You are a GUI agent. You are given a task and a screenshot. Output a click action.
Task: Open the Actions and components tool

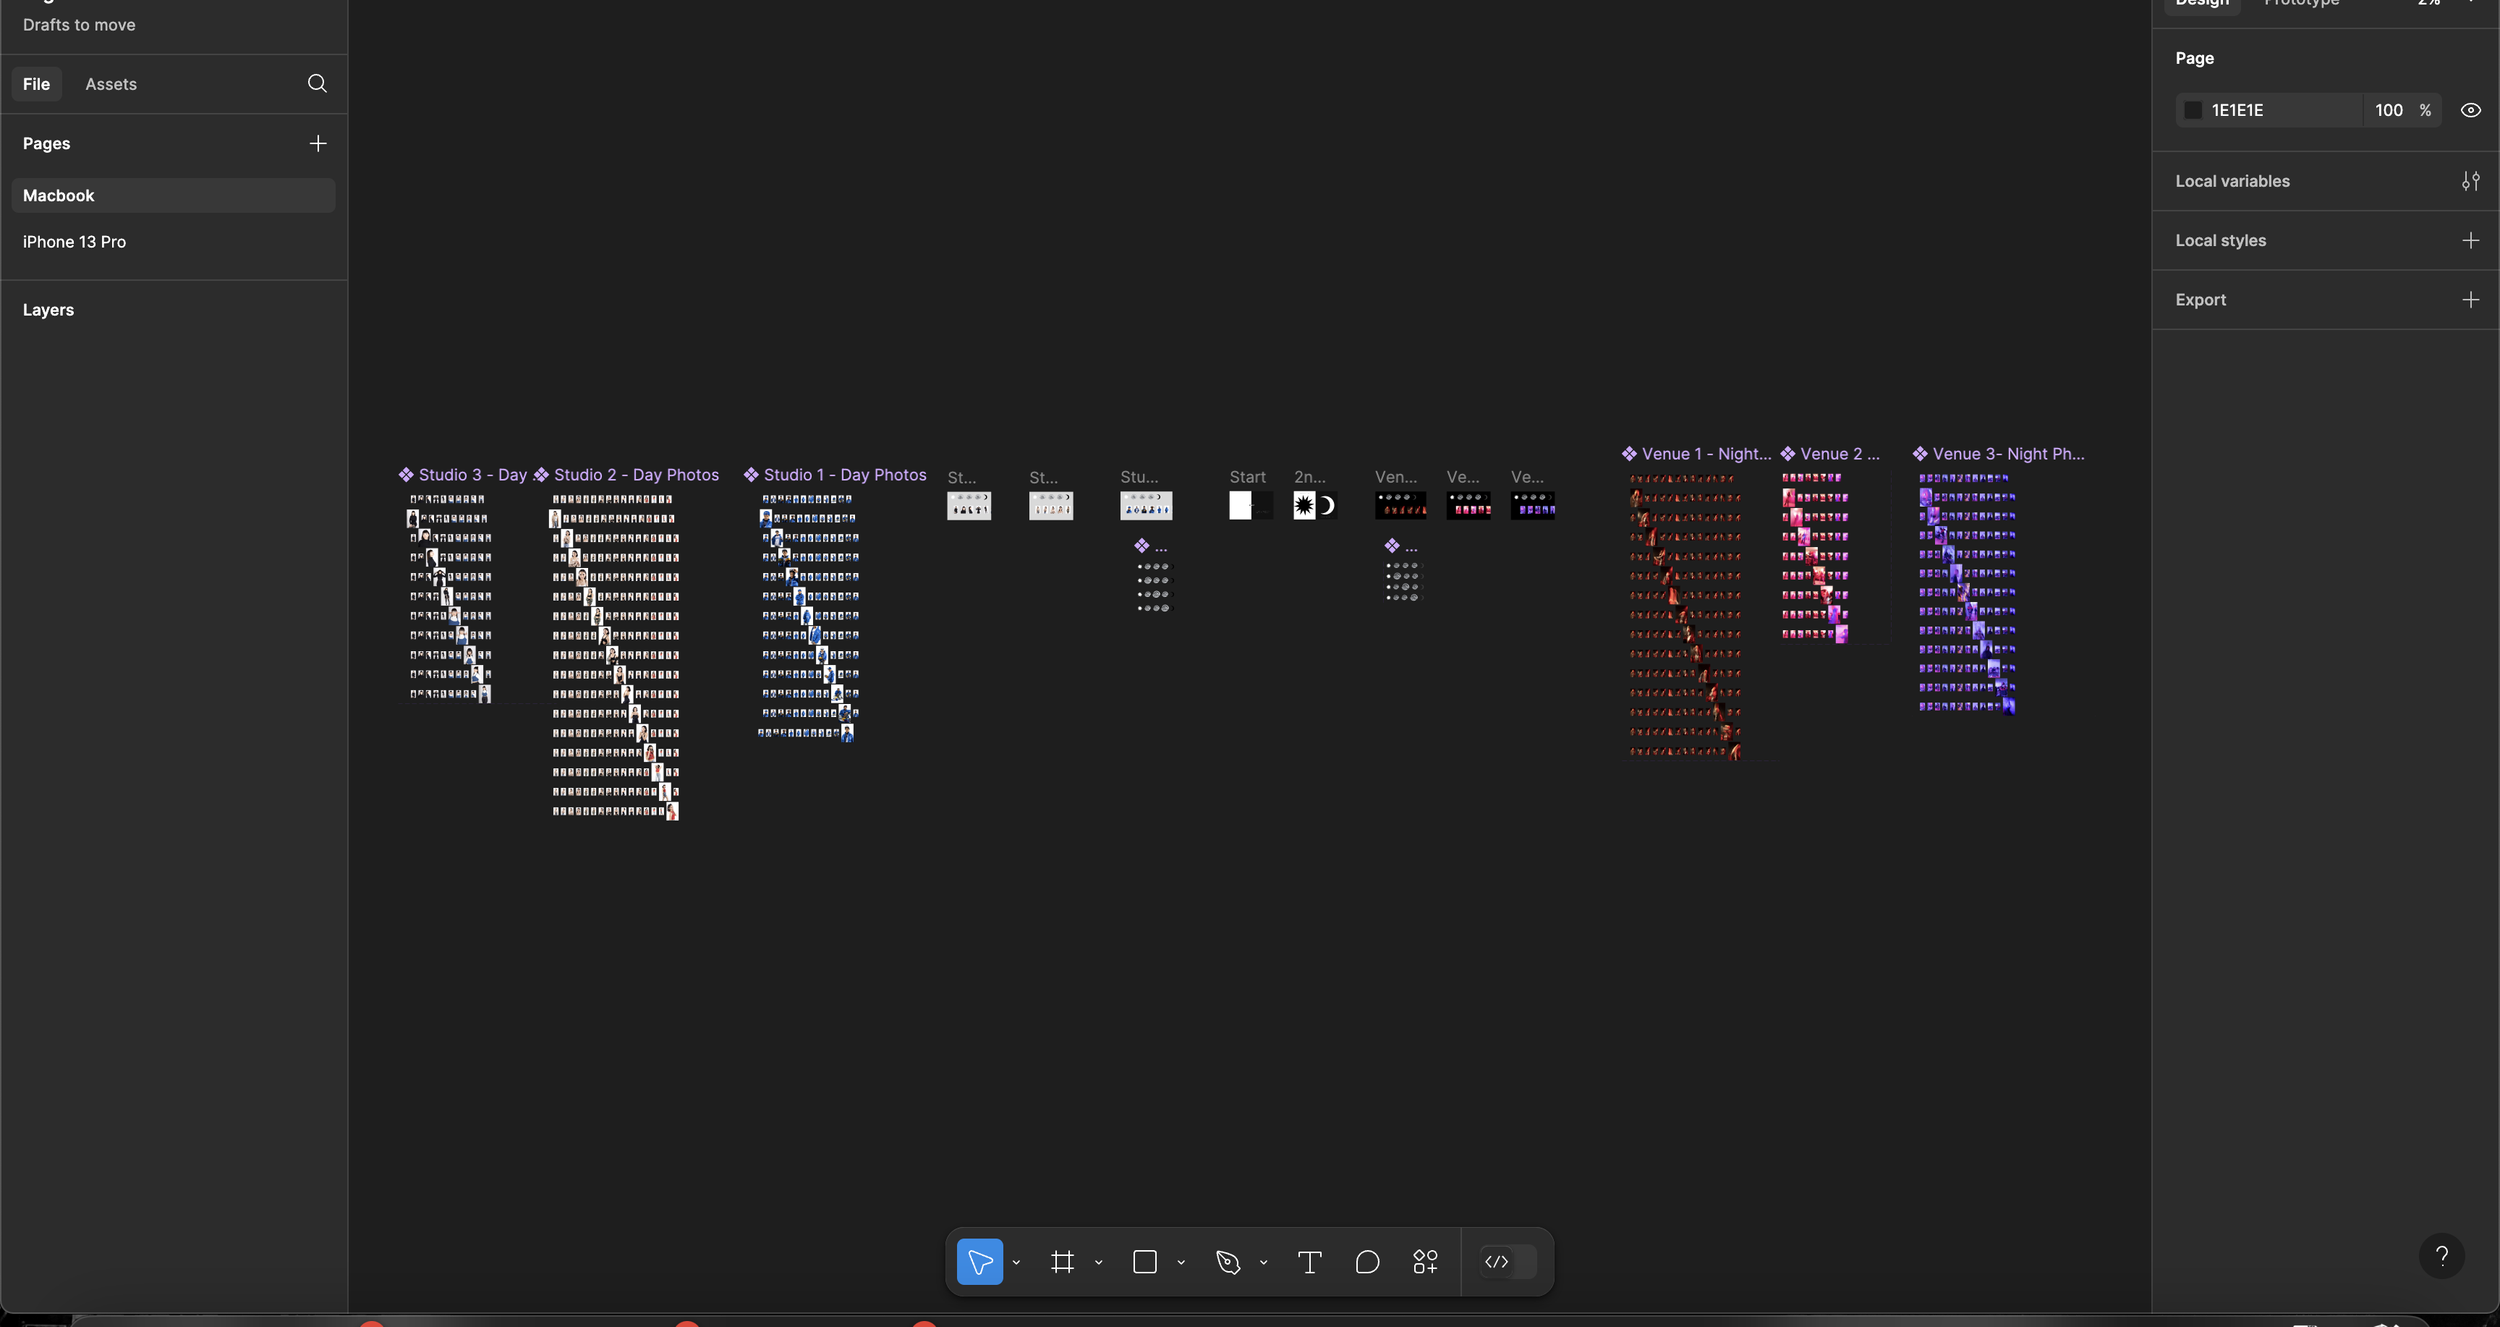[x=1425, y=1262]
